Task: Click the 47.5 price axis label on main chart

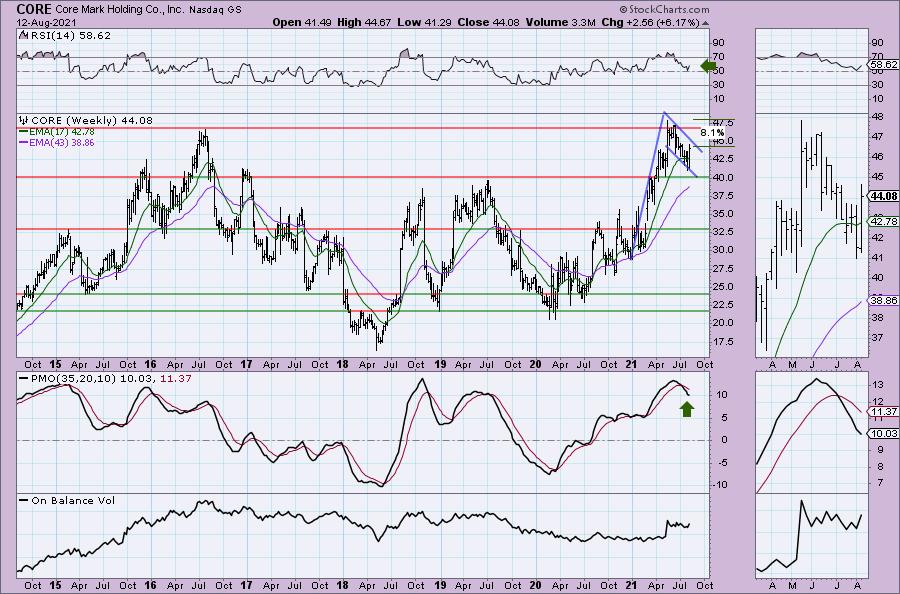Action: click(x=721, y=123)
